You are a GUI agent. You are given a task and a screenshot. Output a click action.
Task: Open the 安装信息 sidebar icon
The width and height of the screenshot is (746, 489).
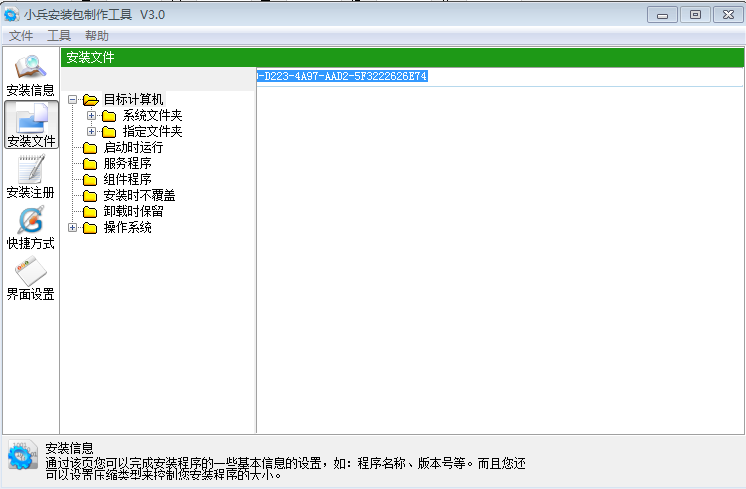pos(30,74)
